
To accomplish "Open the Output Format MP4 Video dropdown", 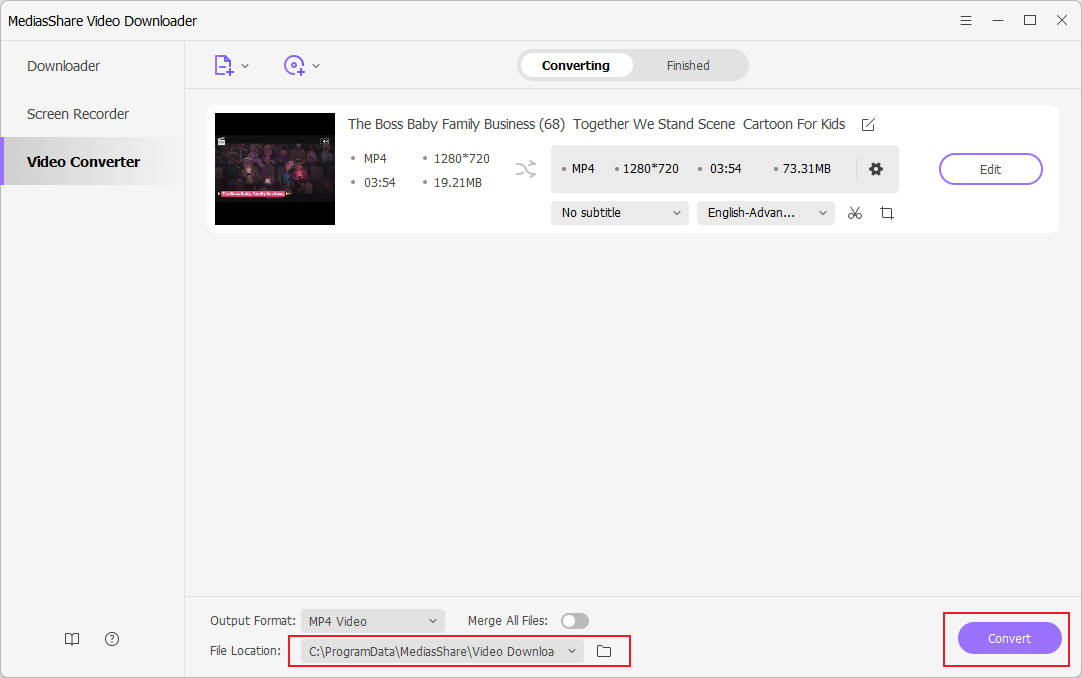I will click(x=373, y=621).
